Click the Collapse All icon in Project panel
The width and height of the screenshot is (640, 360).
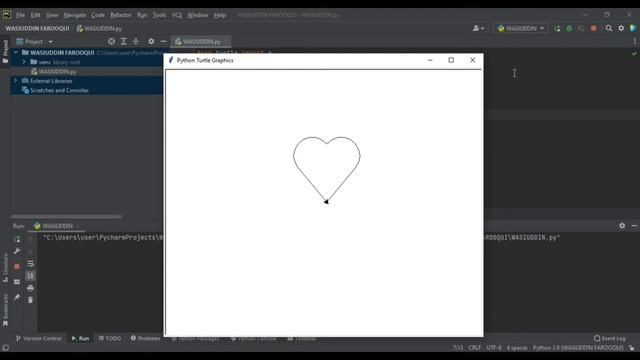click(x=136, y=41)
